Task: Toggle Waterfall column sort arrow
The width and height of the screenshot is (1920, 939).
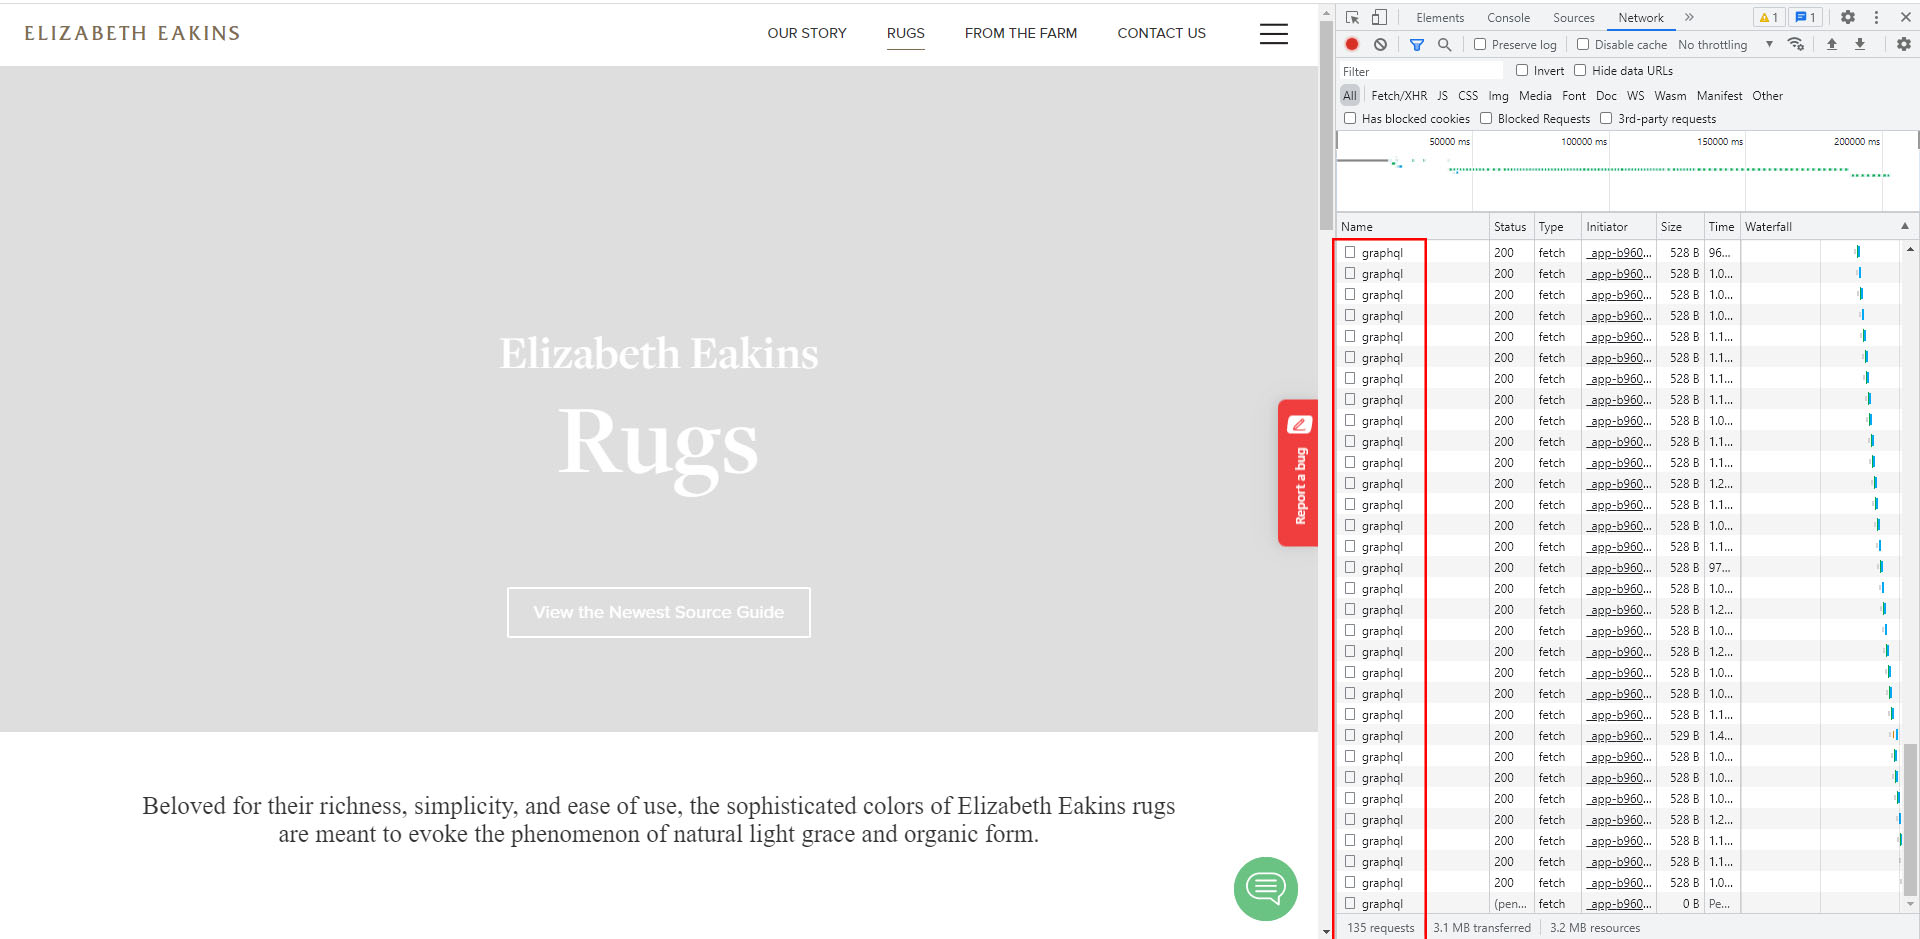Action: pyautogui.click(x=1904, y=226)
